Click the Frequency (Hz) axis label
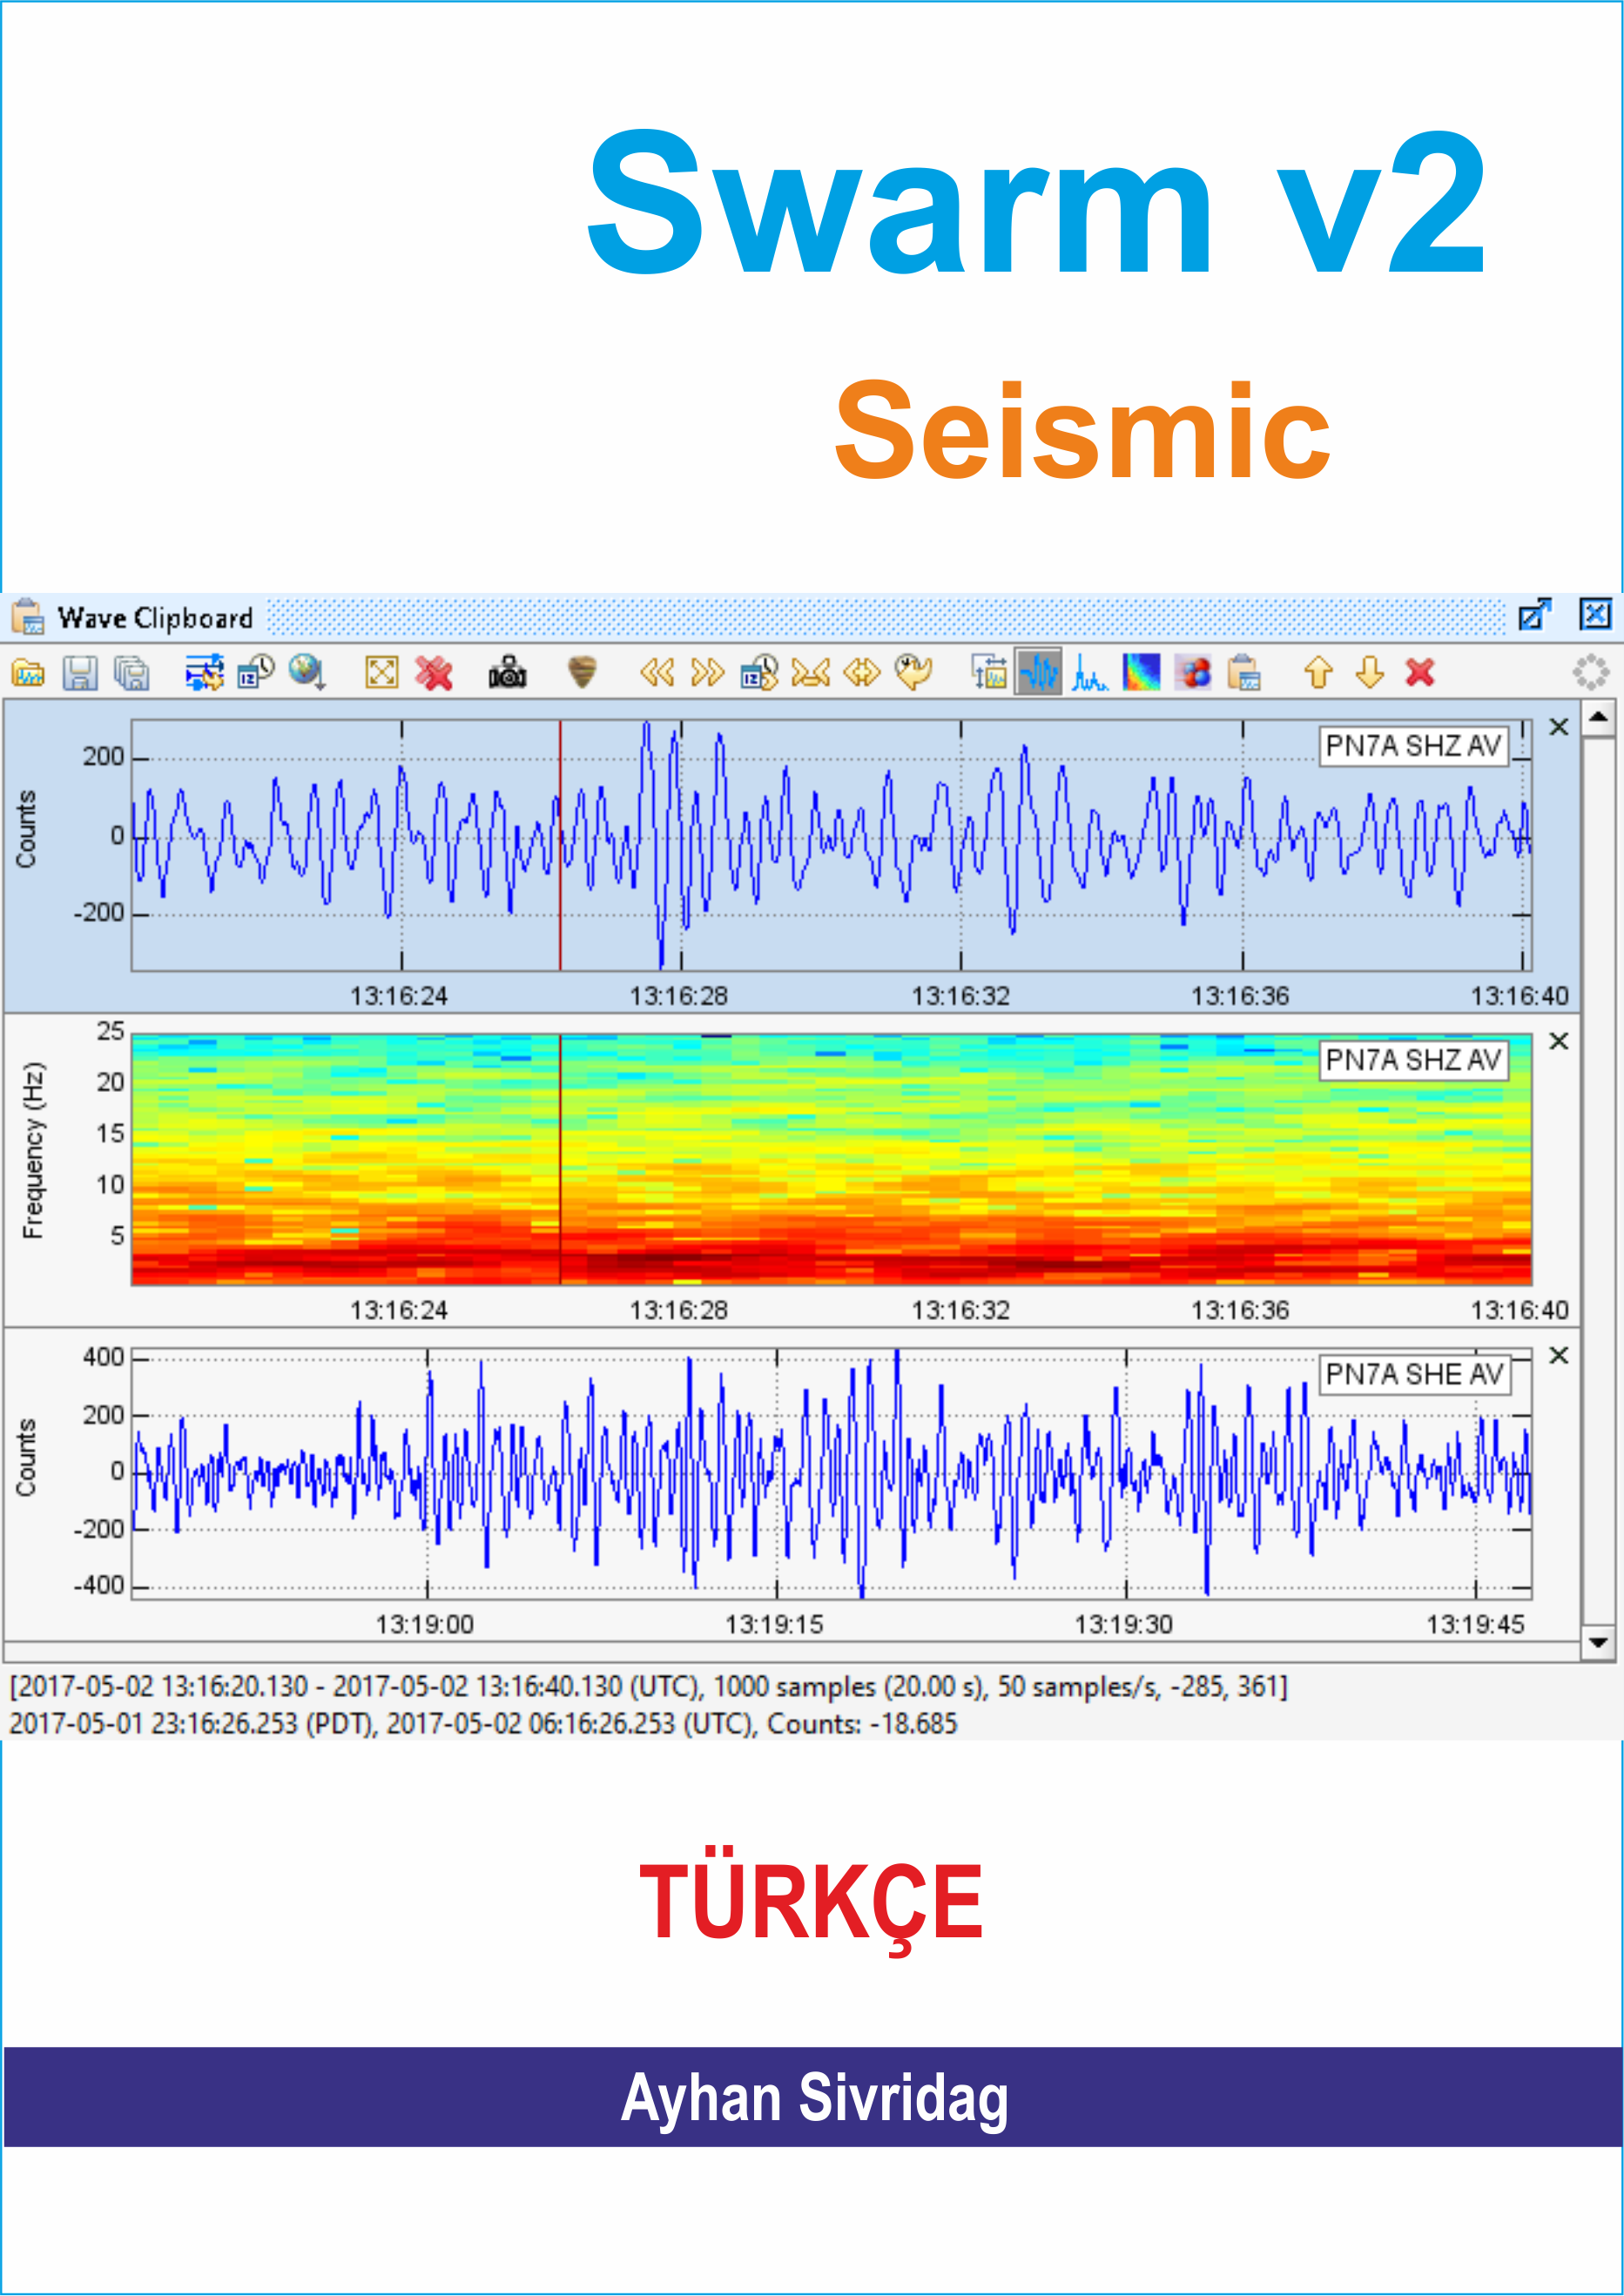The image size is (1624, 2296). point(33,1150)
